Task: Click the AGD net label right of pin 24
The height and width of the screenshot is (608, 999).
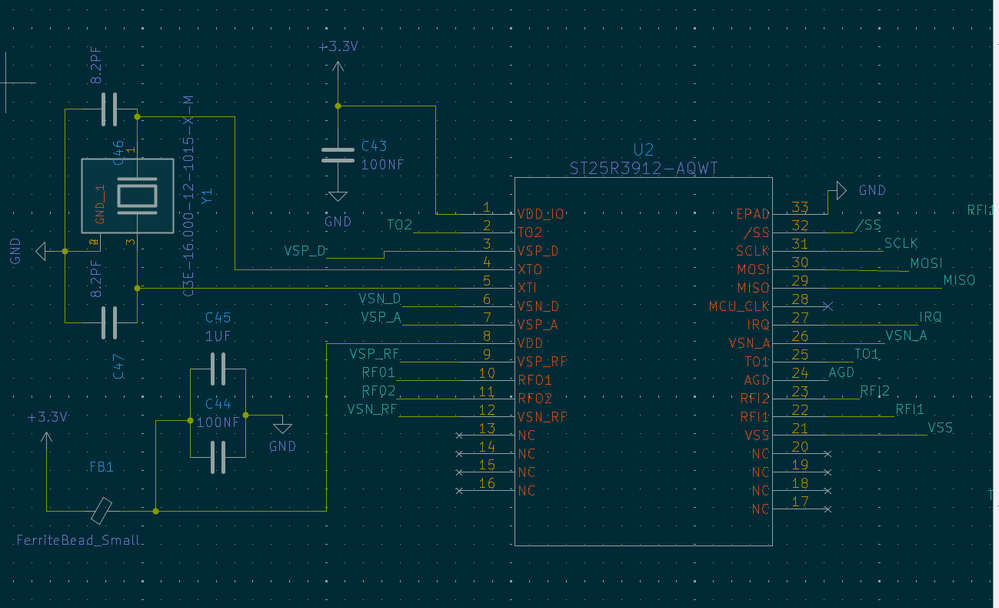Action: point(841,372)
